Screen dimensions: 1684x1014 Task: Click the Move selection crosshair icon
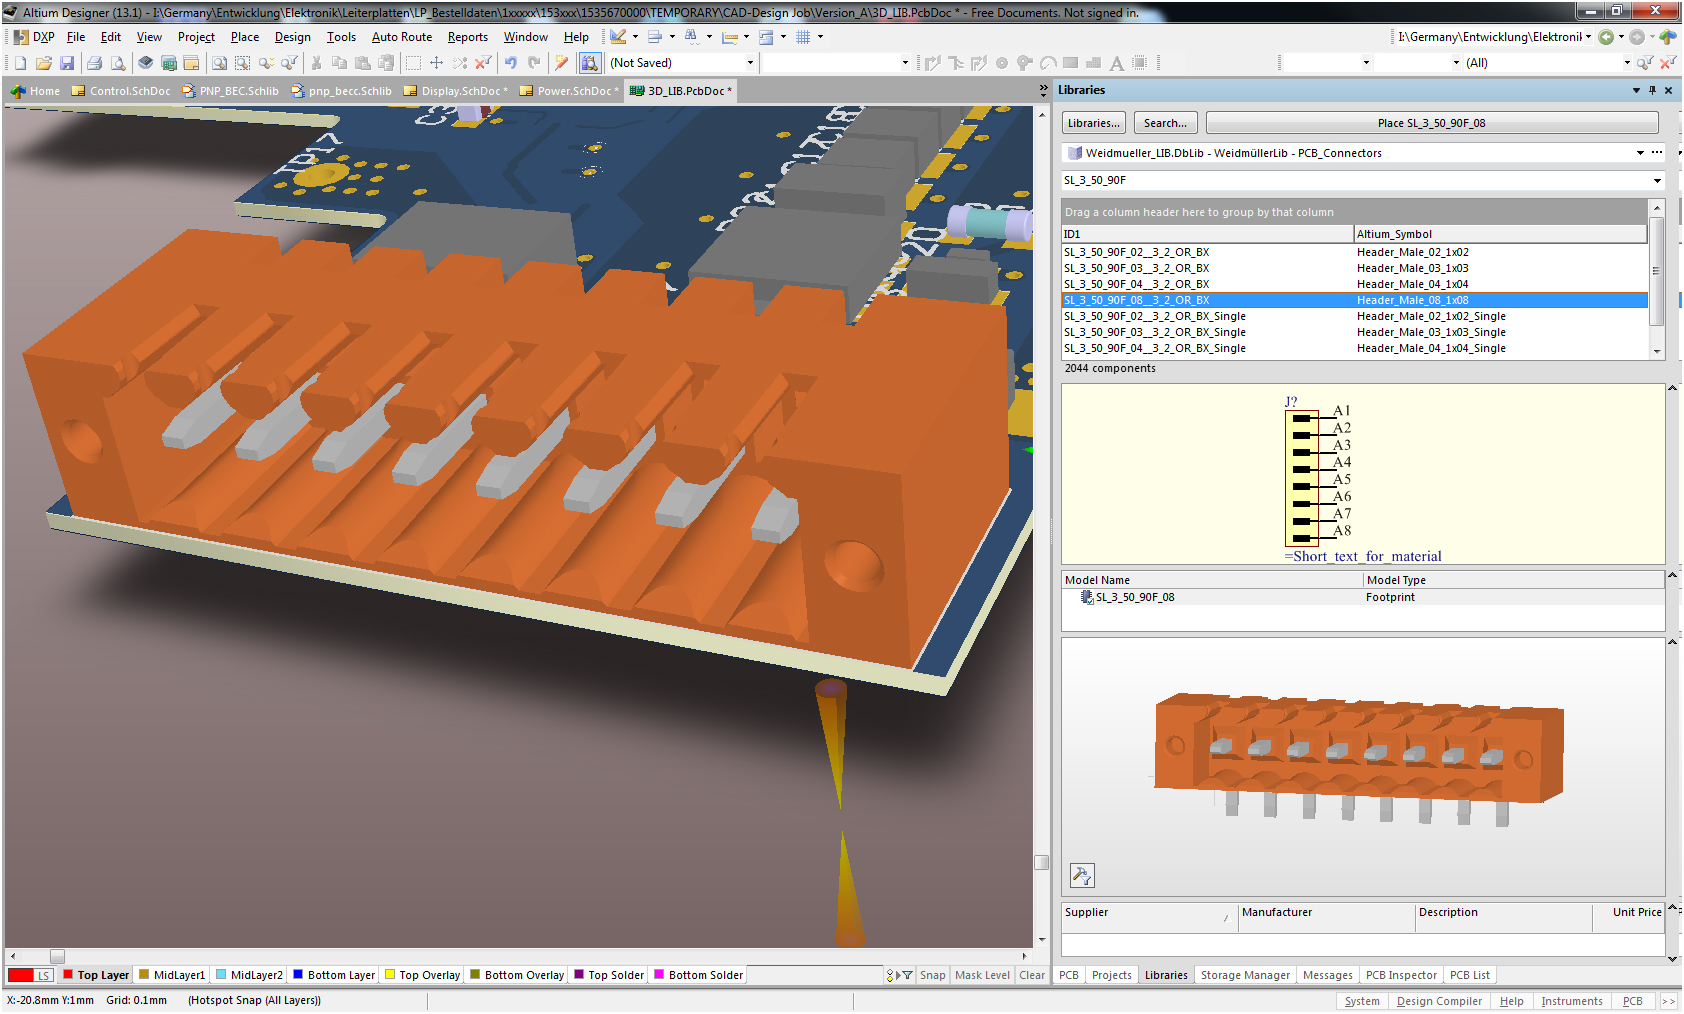[x=436, y=63]
